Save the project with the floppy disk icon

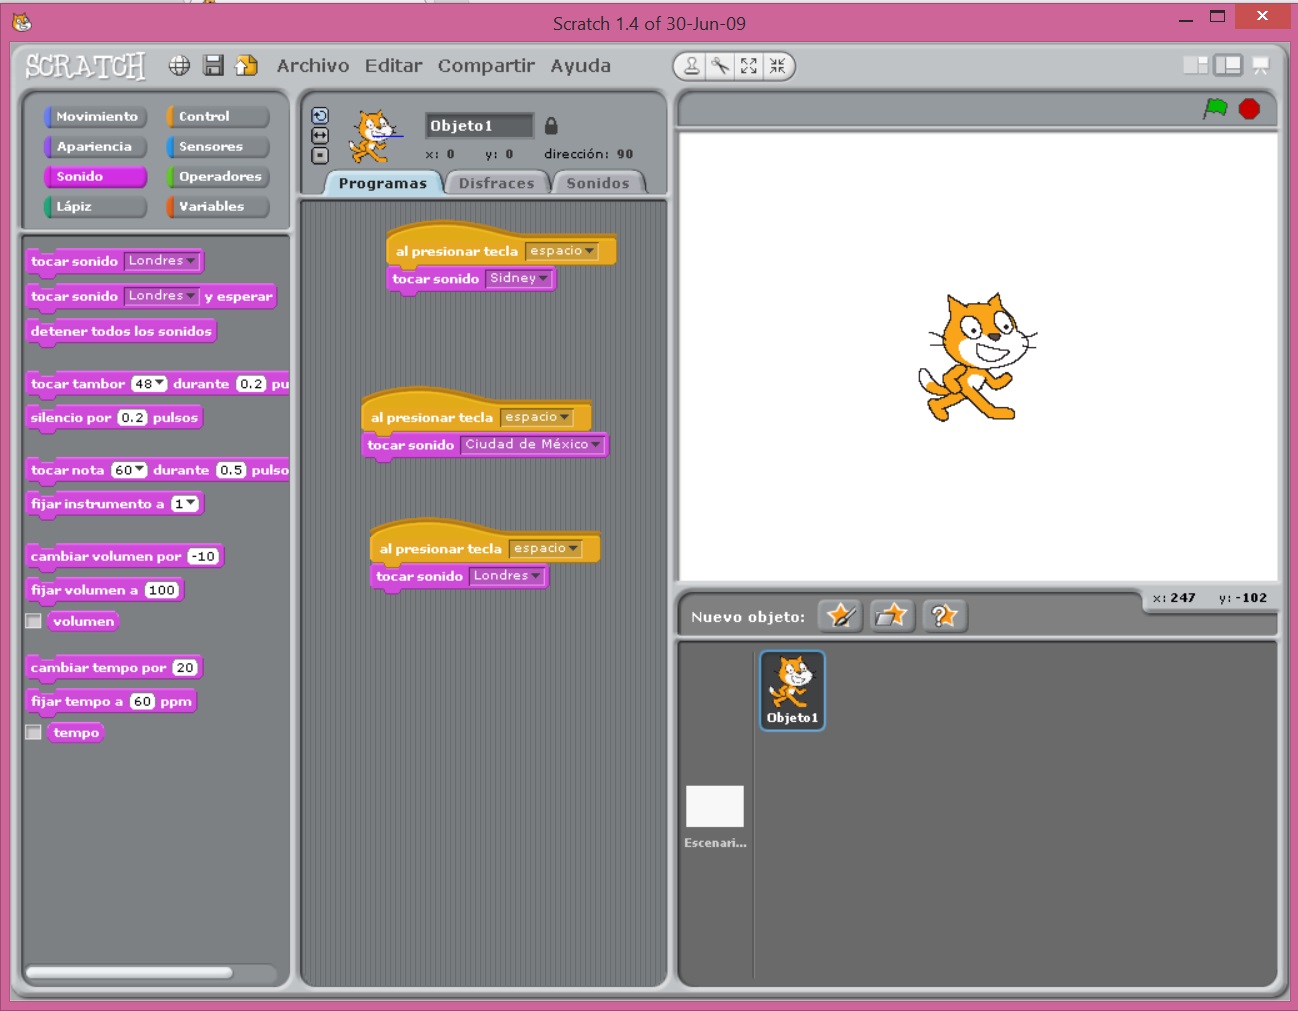(x=213, y=66)
